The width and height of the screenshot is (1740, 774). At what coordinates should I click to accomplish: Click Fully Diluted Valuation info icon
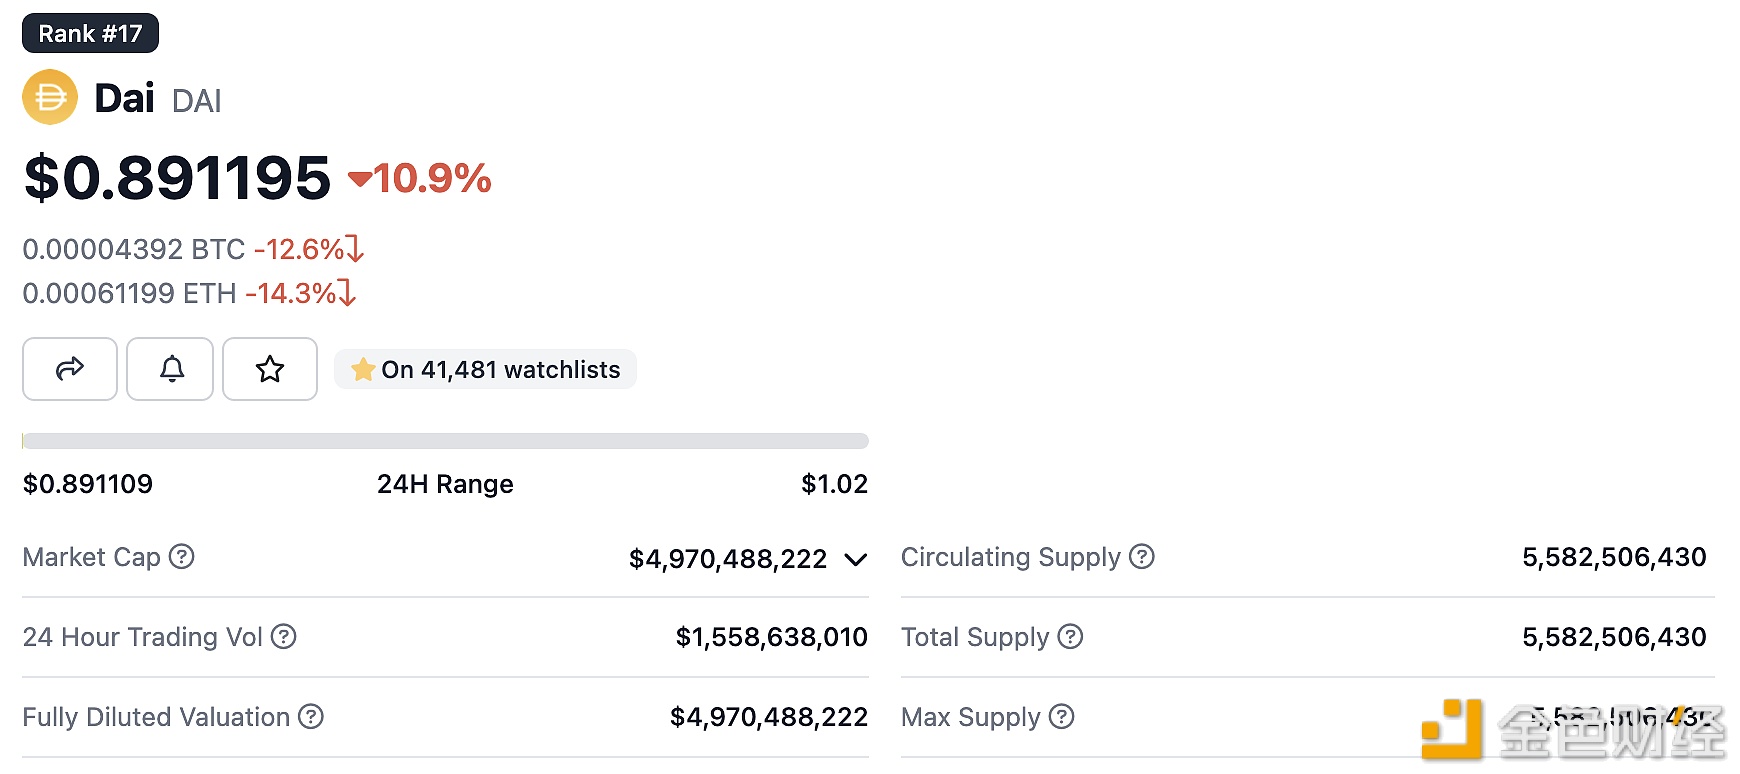pos(311,716)
